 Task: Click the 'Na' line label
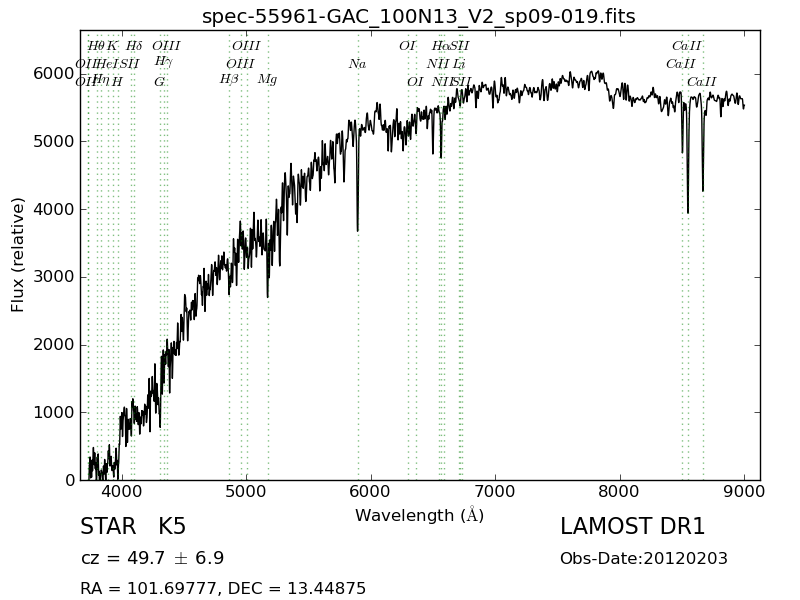point(358,64)
